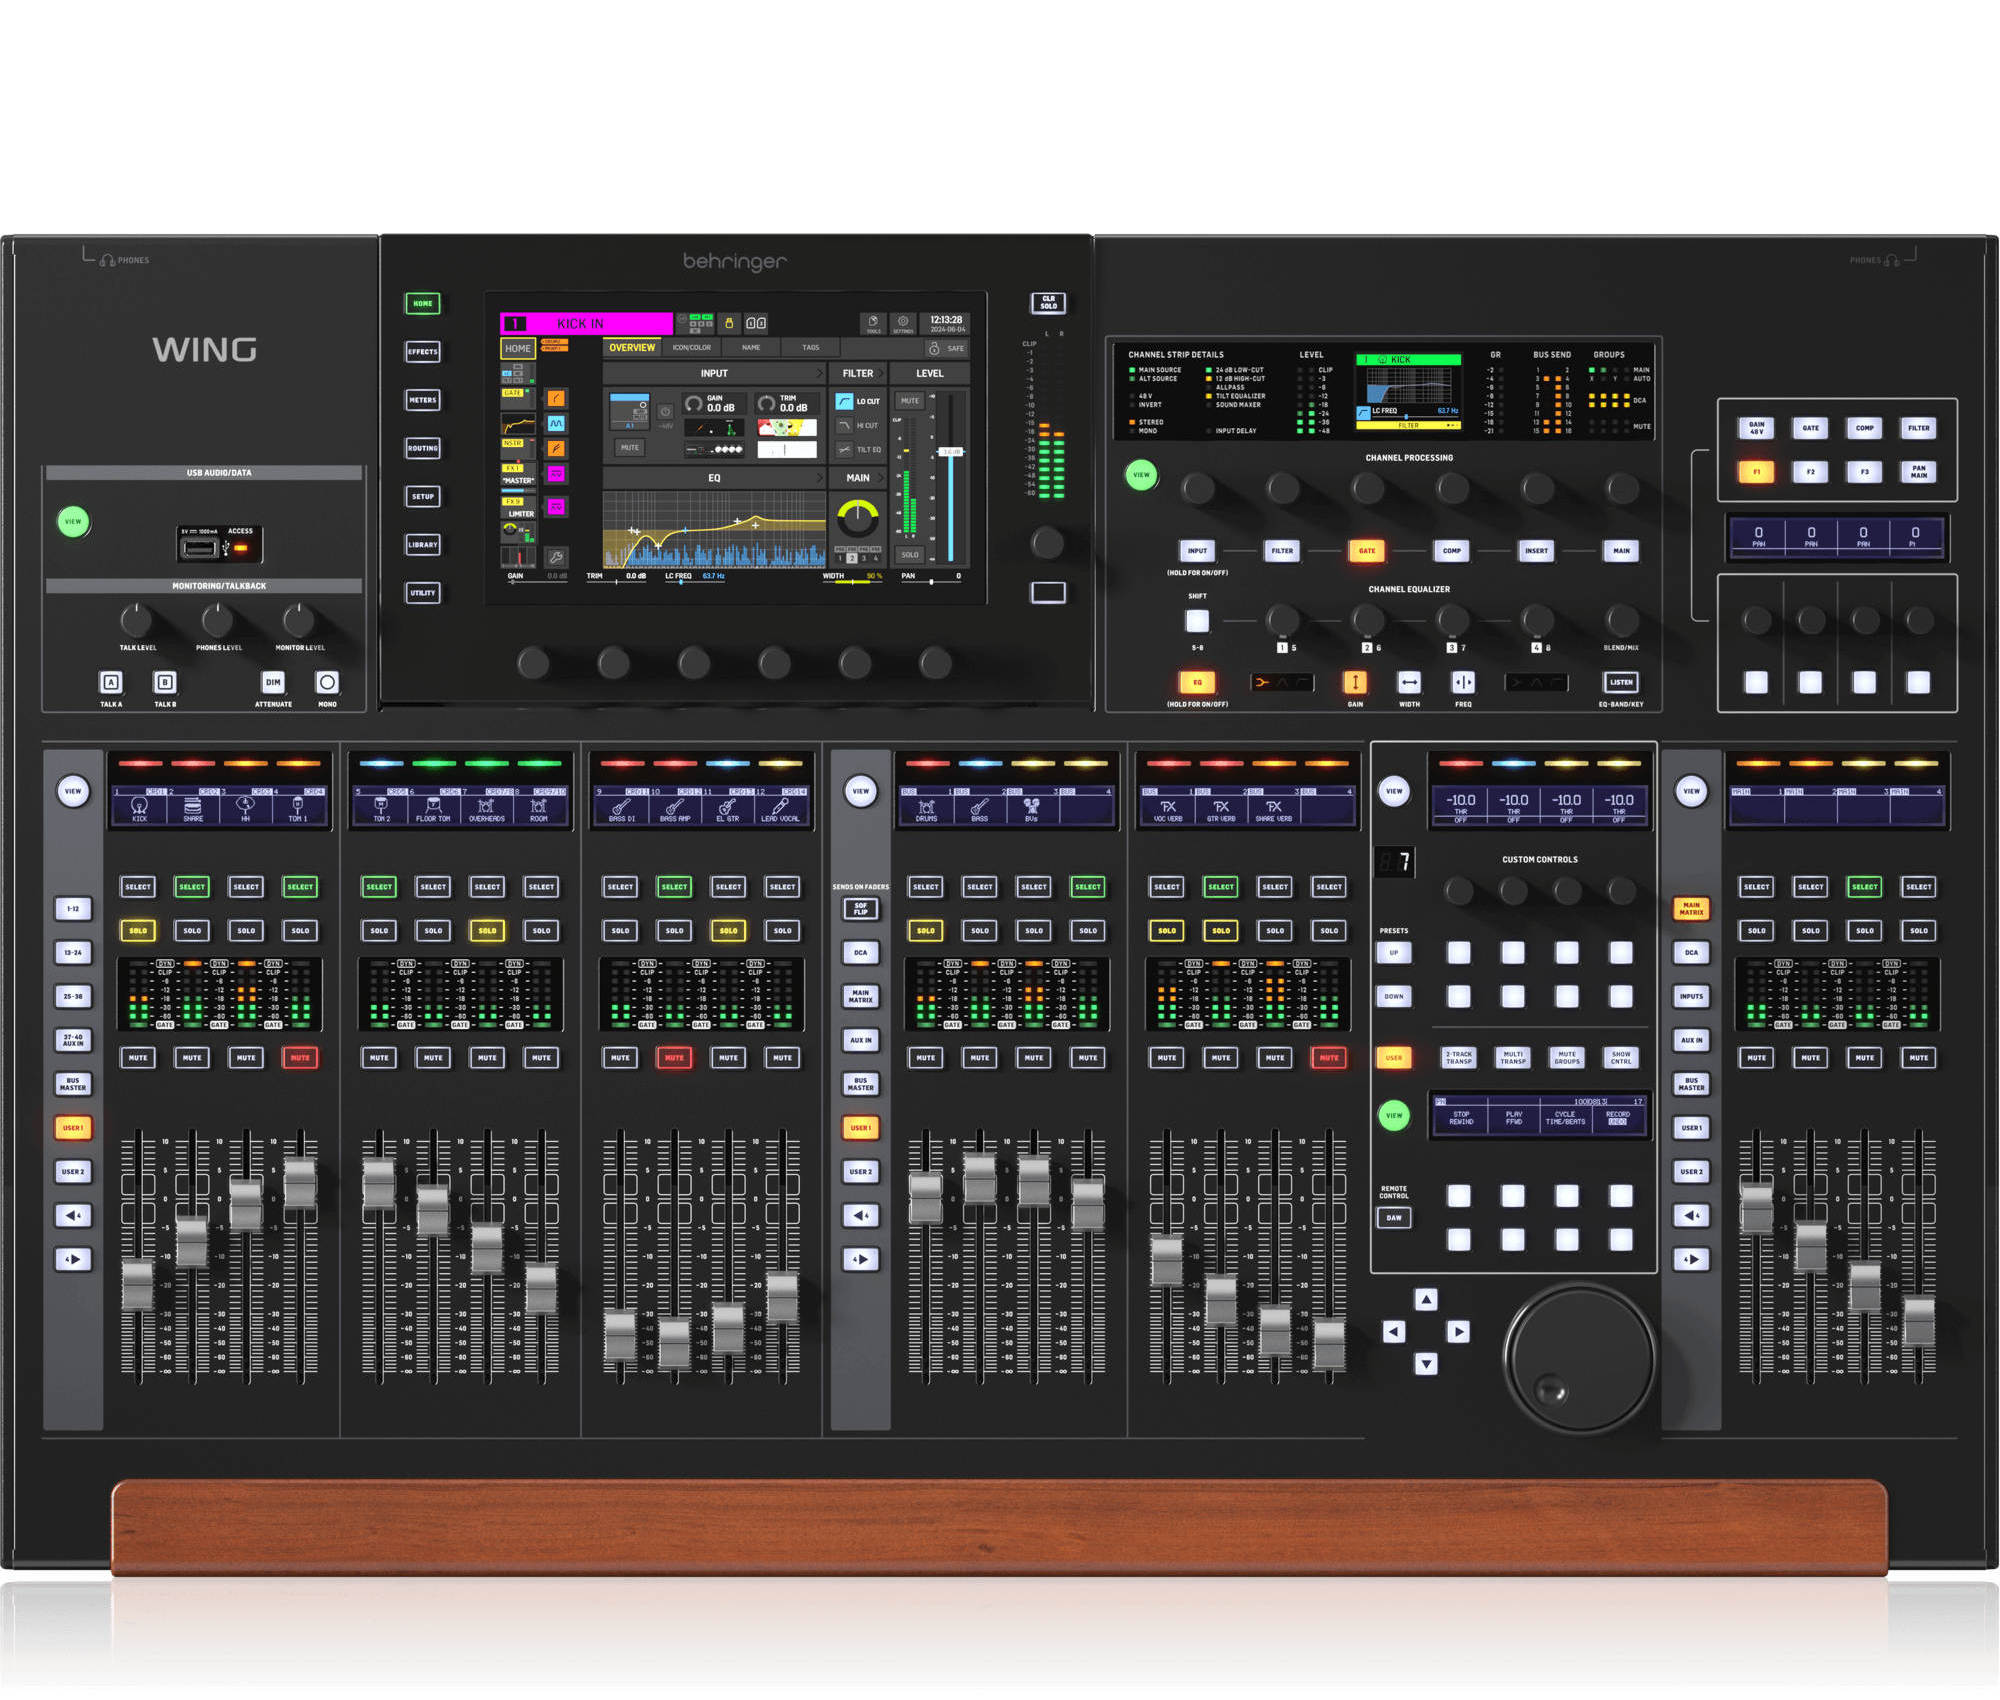Image resolution: width=2000 pixels, height=1700 pixels.
Task: Step presets UP
Action: coord(1394,953)
